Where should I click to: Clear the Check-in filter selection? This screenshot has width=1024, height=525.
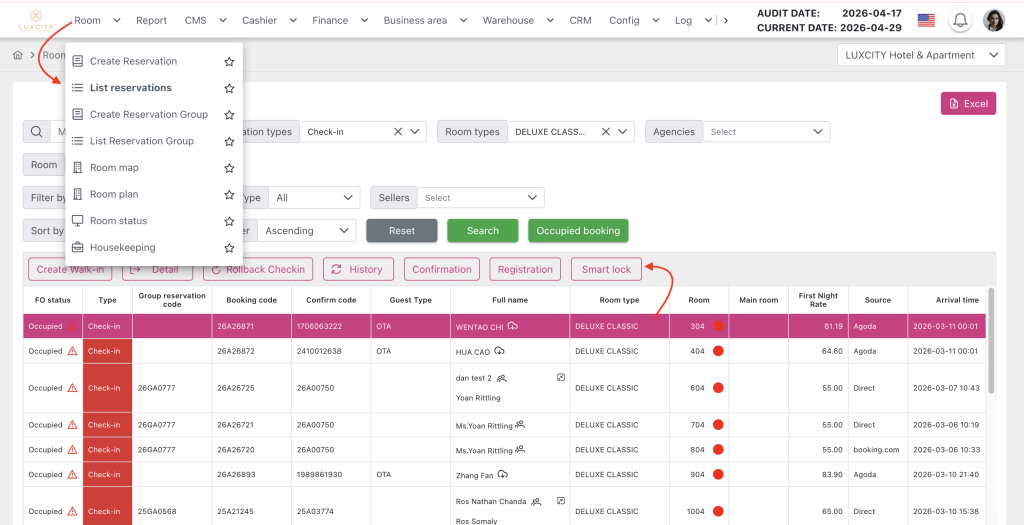pos(397,132)
